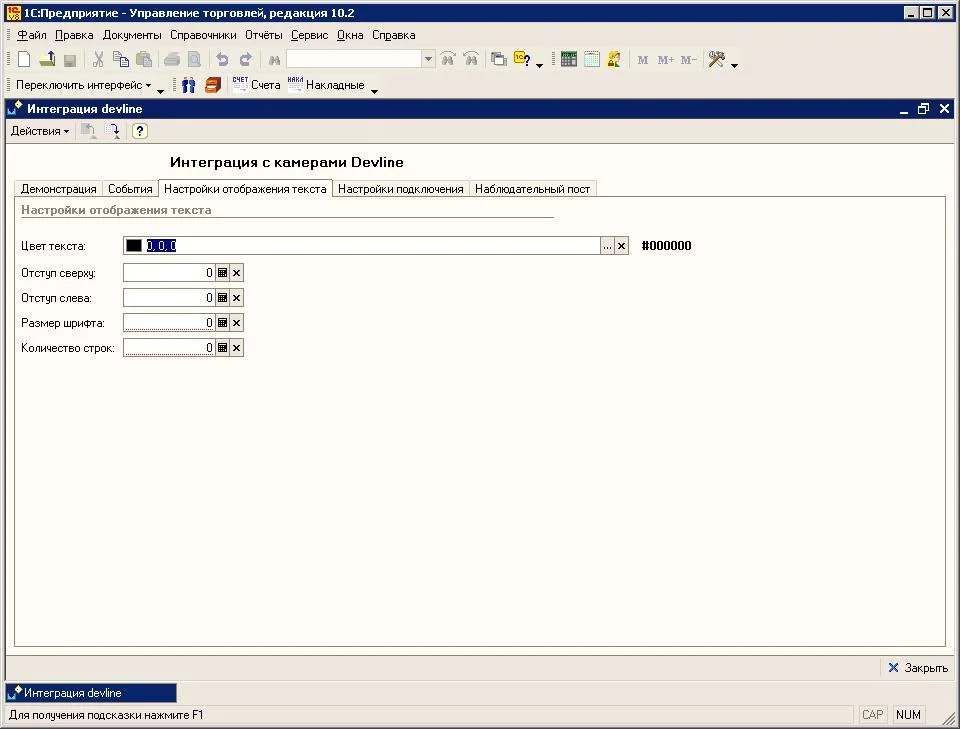This screenshot has width=960, height=729.
Task: Click the black color swatch in Цвет текста
Action: (x=133, y=245)
